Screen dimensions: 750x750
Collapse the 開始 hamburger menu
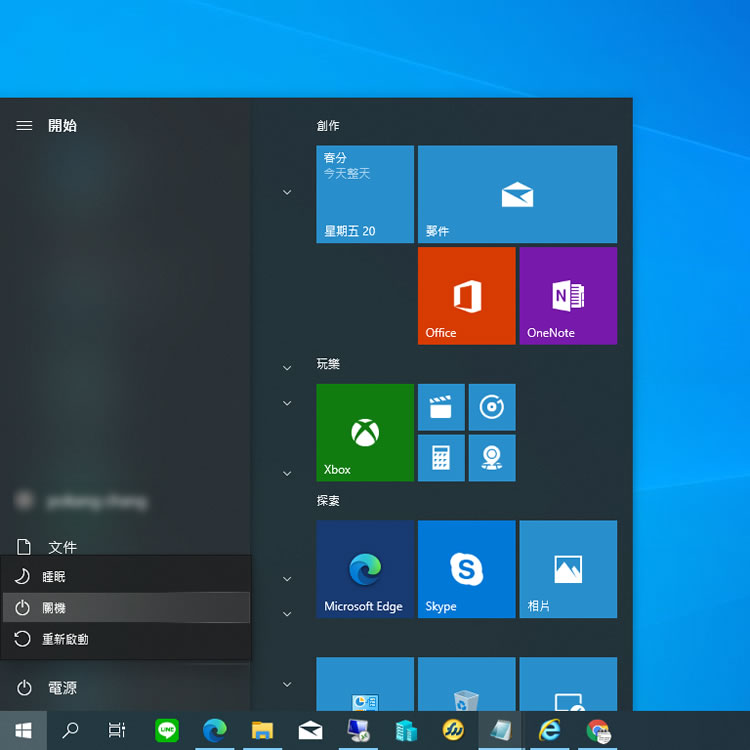tap(24, 125)
